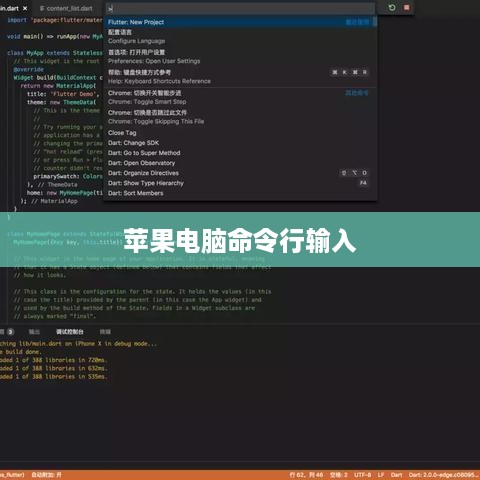This screenshot has width=480, height=480.
Task: Click the 'always marked final' comment line
Action: [x=55, y=316]
